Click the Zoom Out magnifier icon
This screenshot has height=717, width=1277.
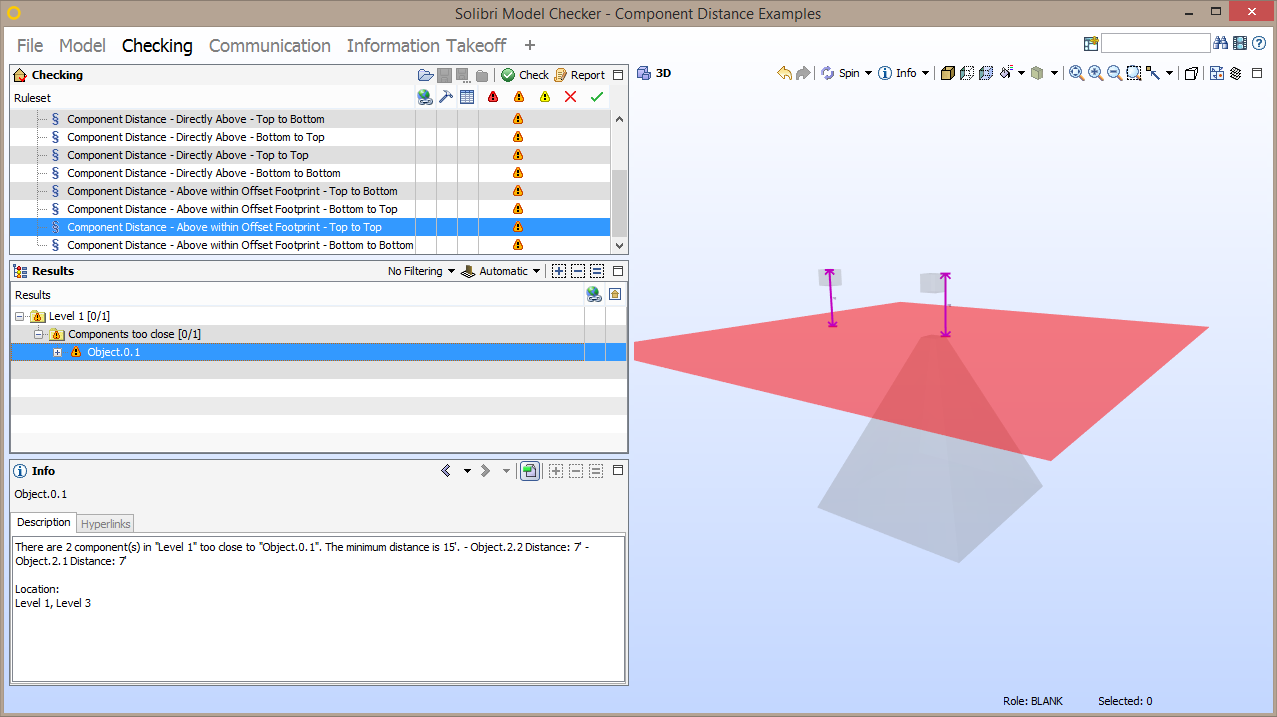1114,73
